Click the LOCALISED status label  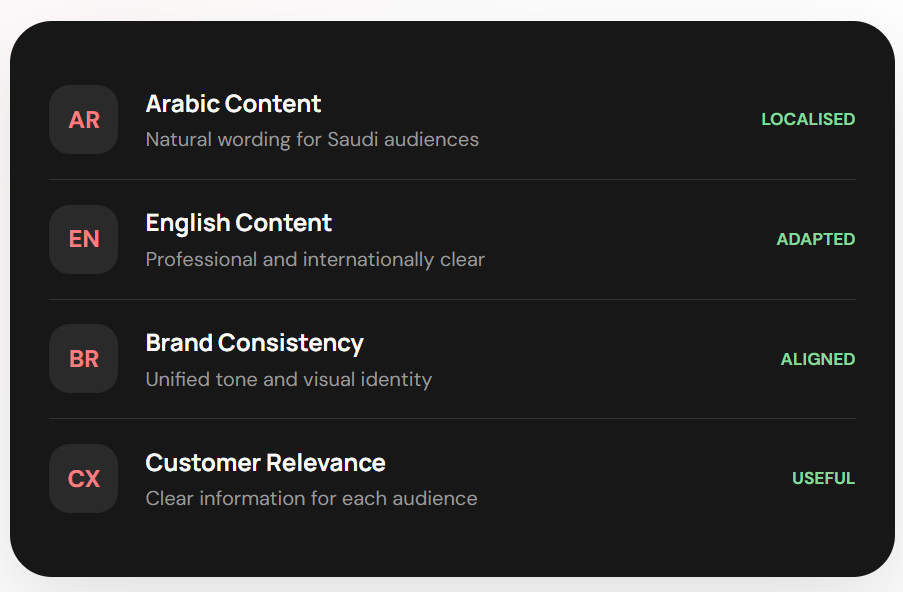pos(808,119)
